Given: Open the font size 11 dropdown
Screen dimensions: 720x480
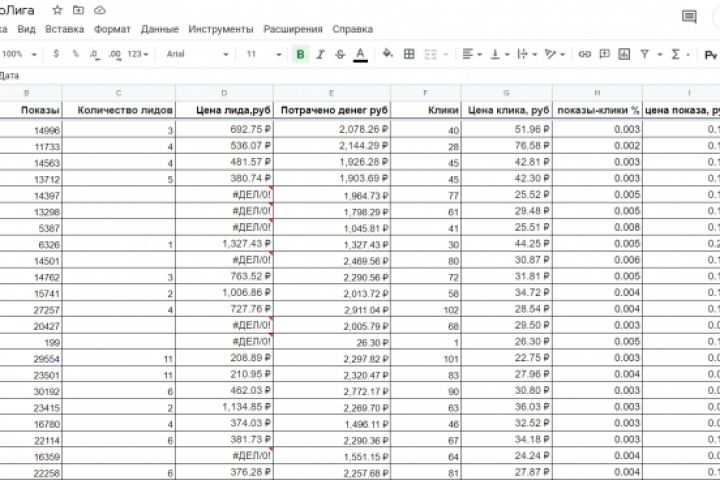Looking at the screenshot, I should (x=264, y=54).
